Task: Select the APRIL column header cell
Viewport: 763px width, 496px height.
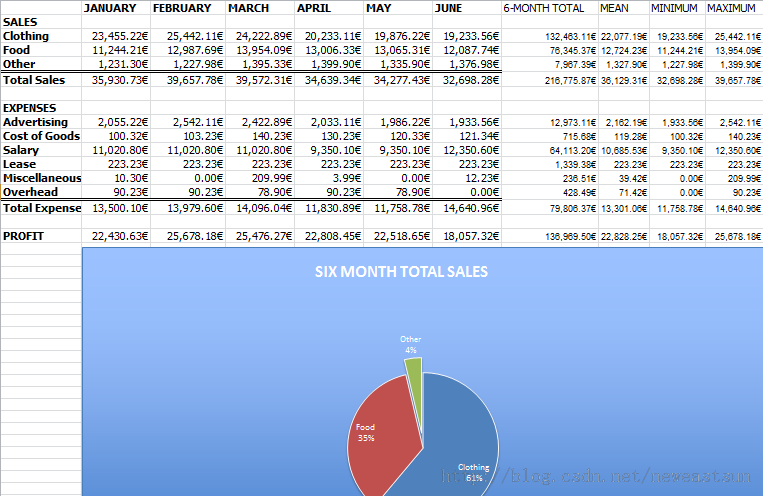Action: (329, 8)
